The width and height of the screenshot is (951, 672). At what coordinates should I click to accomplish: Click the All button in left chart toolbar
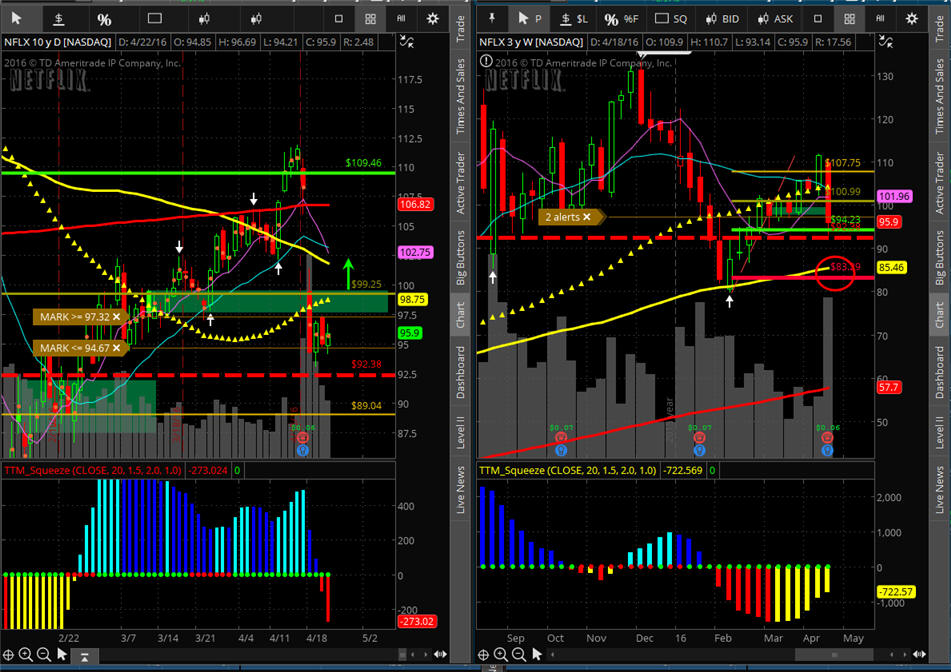pos(401,19)
